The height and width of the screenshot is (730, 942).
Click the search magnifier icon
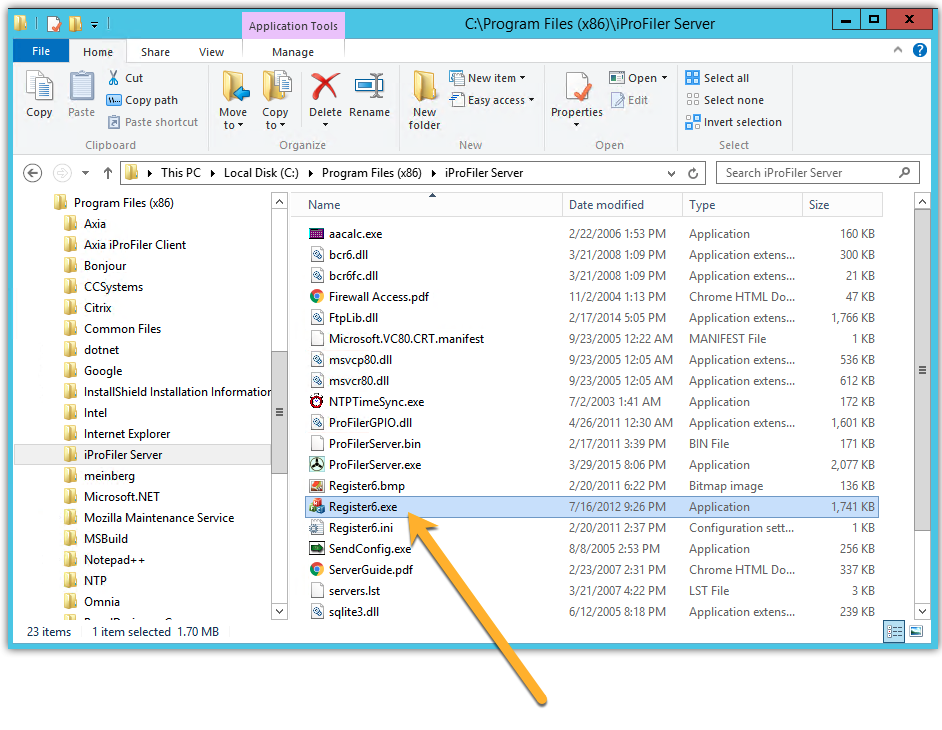[x=904, y=172]
